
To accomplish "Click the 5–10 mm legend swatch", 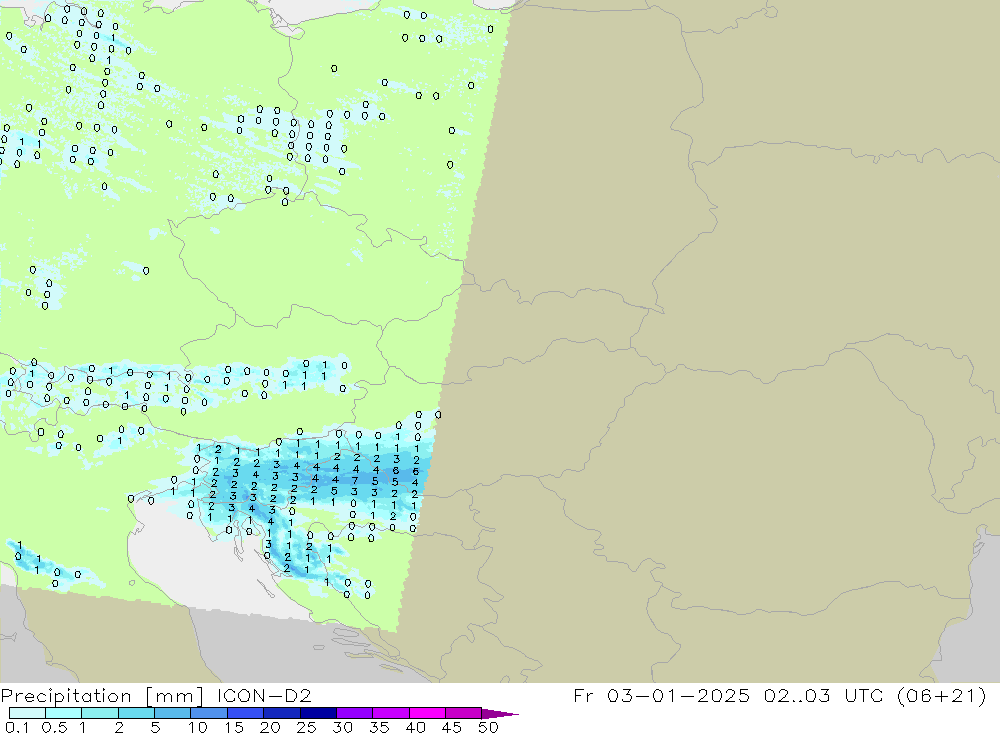I will coord(172,713).
